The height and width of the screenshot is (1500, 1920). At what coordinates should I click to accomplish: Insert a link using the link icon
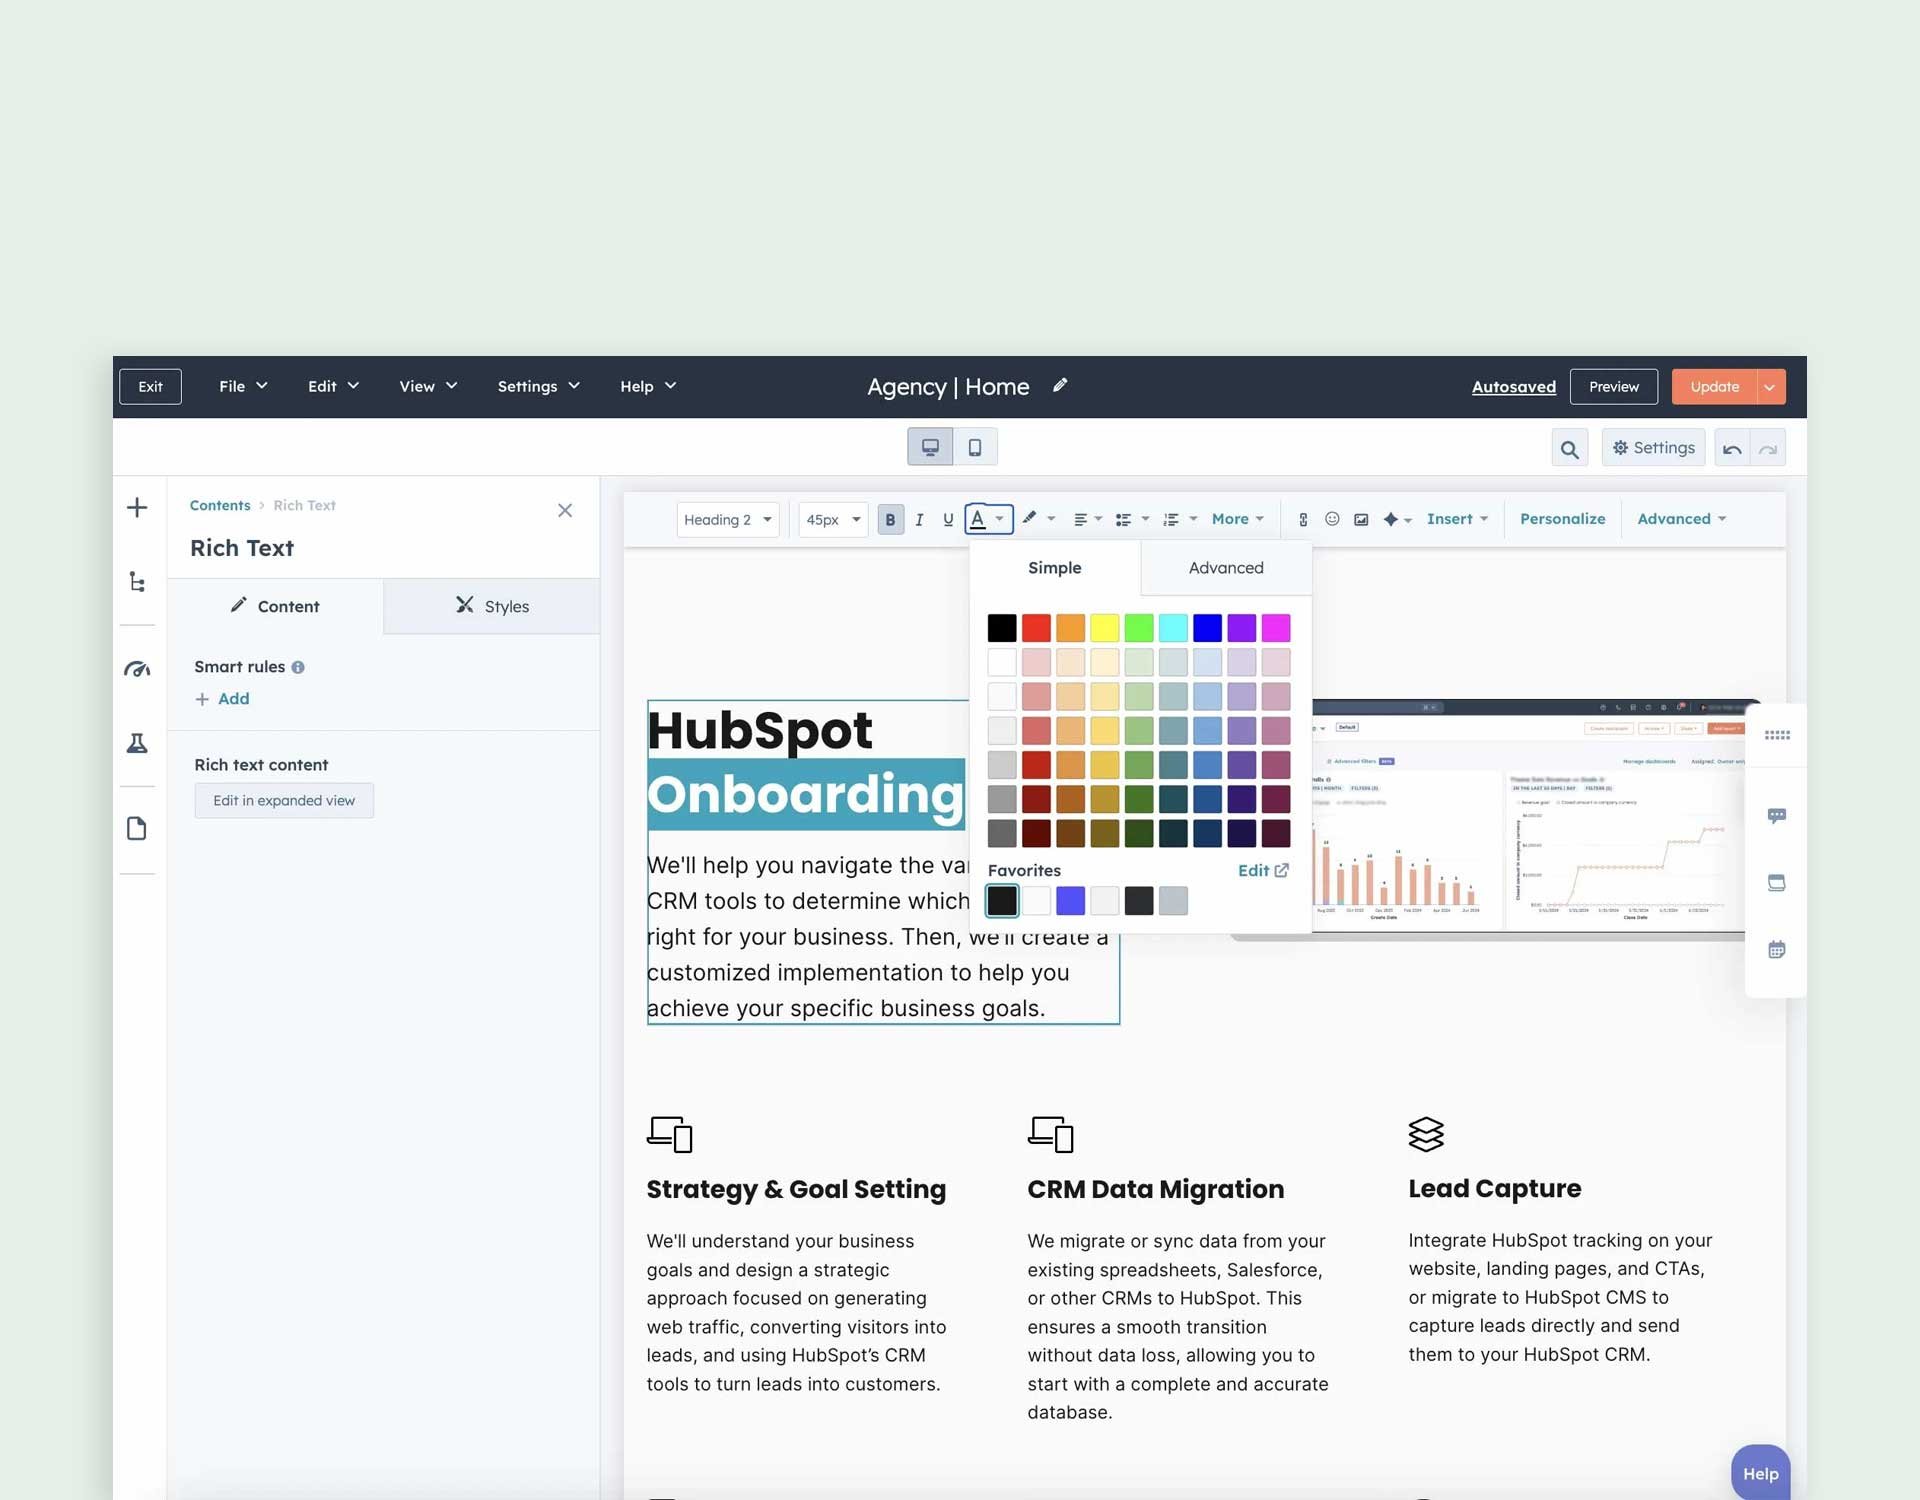[x=1303, y=519]
